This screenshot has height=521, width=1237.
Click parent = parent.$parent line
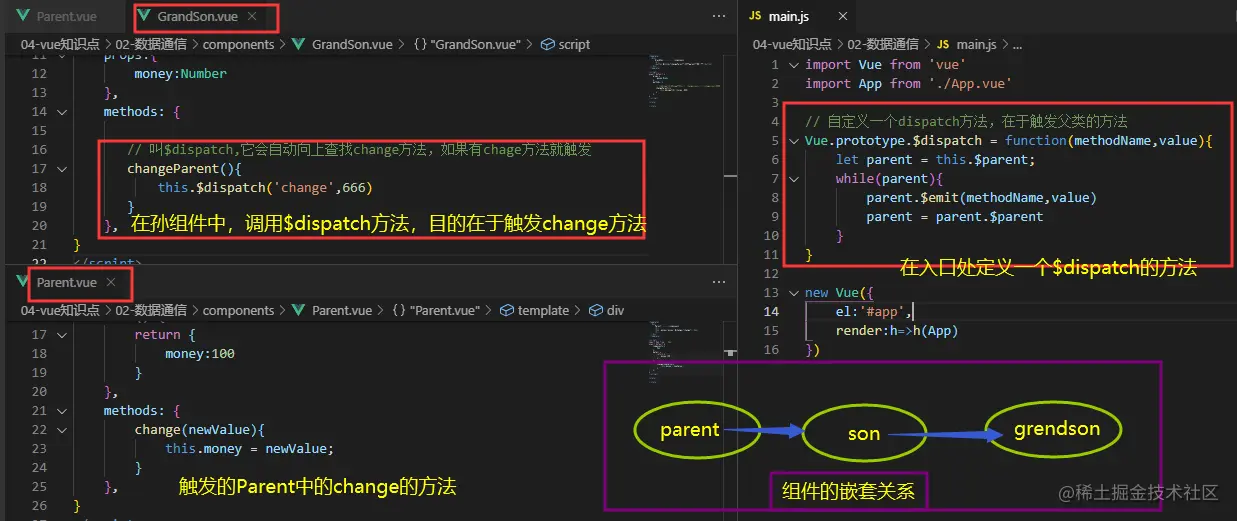(955, 217)
